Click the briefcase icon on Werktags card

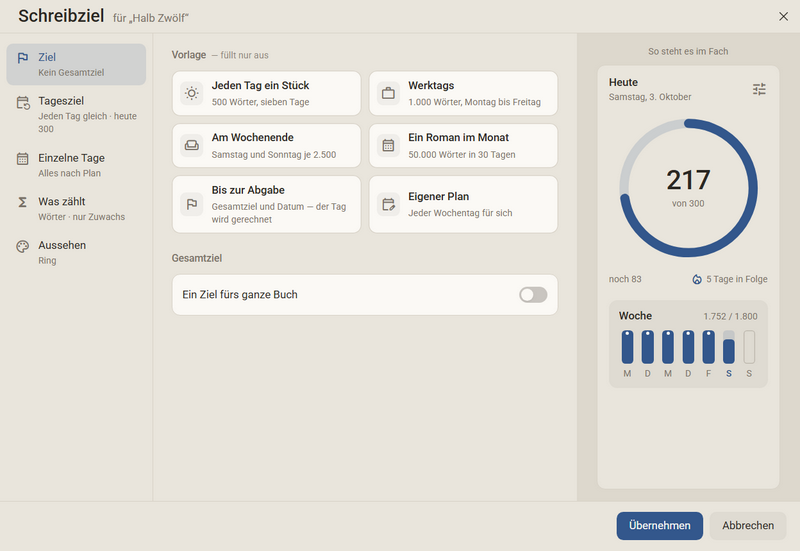tap(388, 93)
